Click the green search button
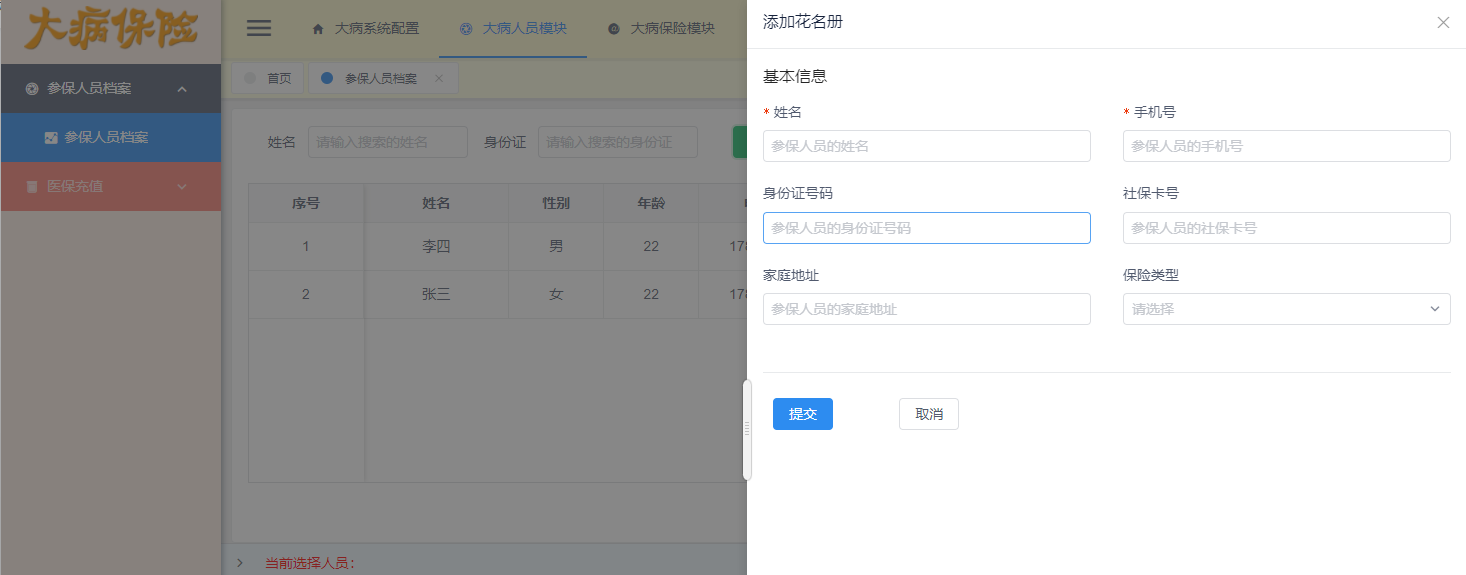The height and width of the screenshot is (575, 1466). [740, 142]
